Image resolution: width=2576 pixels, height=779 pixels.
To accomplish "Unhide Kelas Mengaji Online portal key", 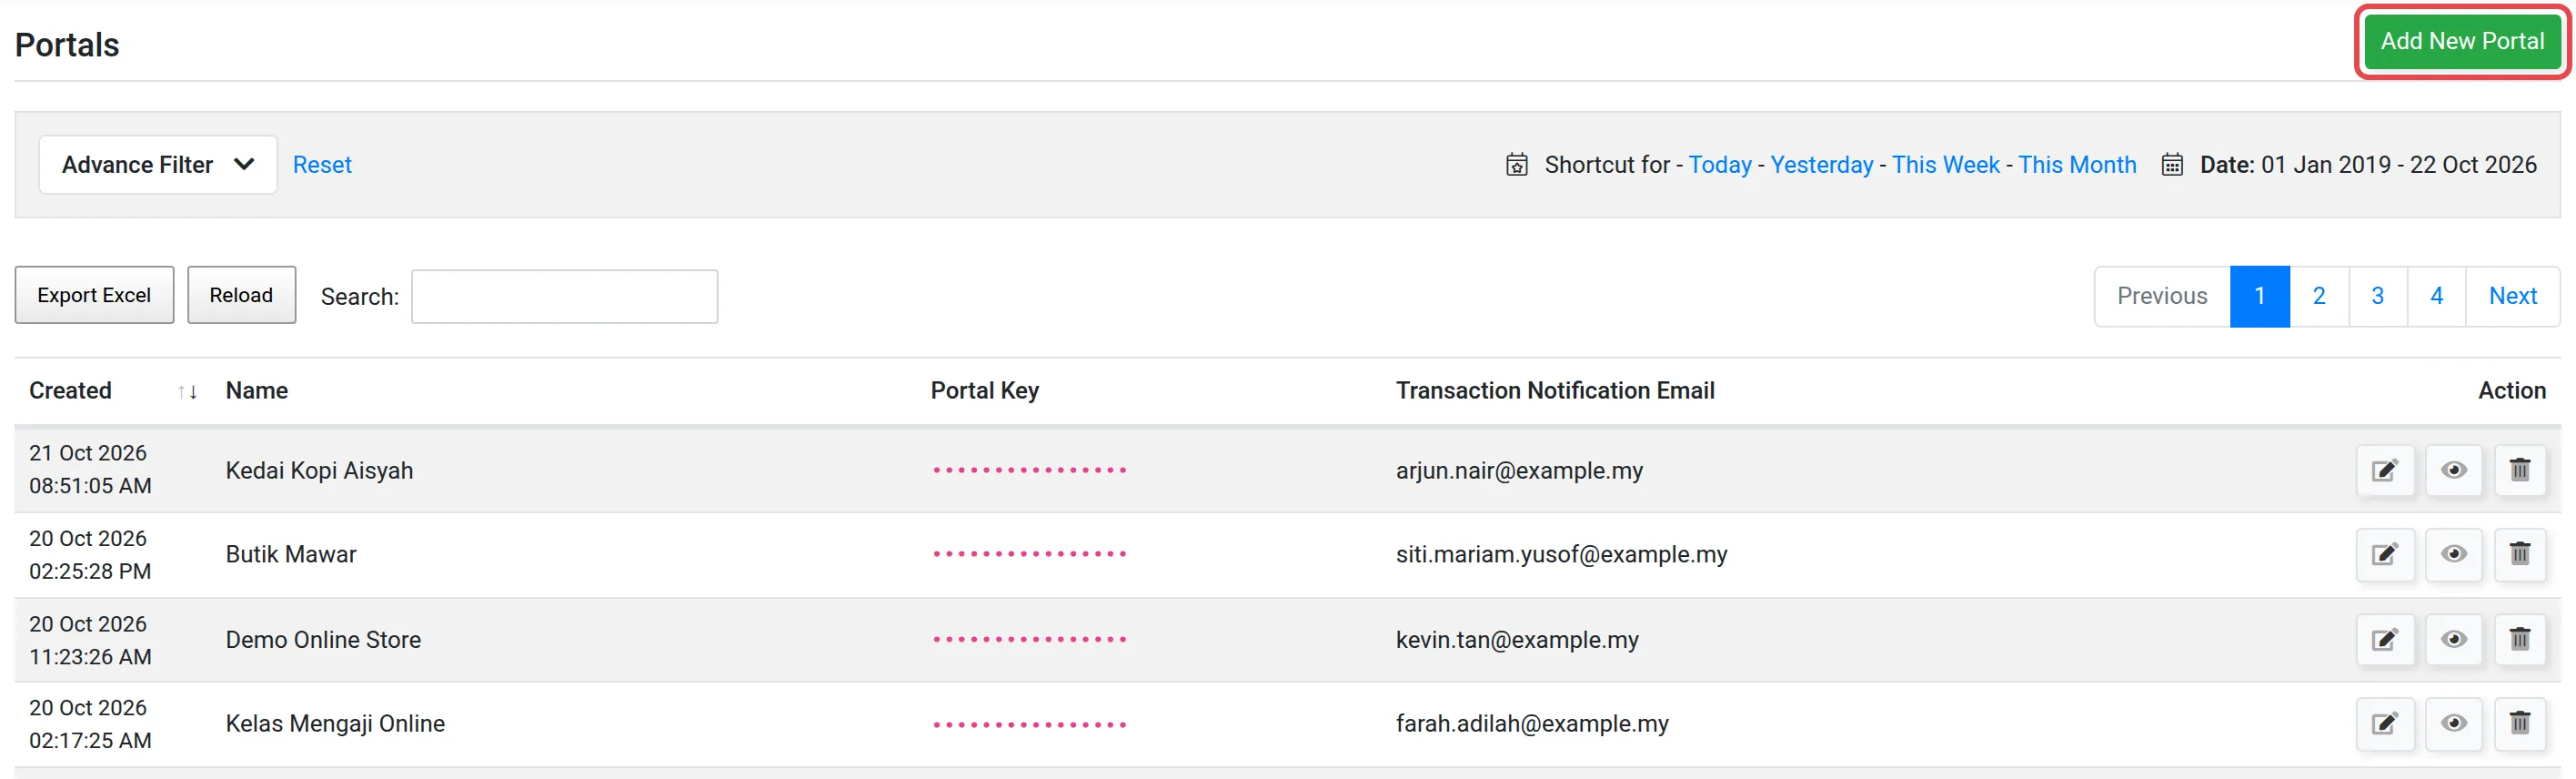I will pos(2453,723).
